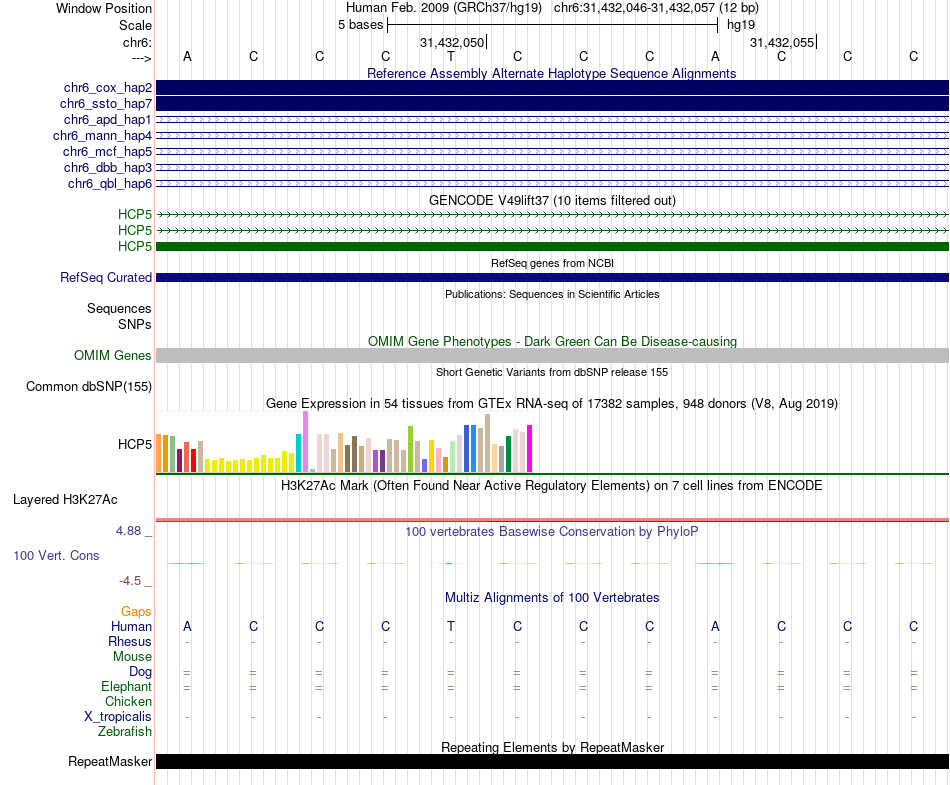
Task: Select the chr6_apd_hap1 haplotype label
Action: pyautogui.click(x=107, y=119)
